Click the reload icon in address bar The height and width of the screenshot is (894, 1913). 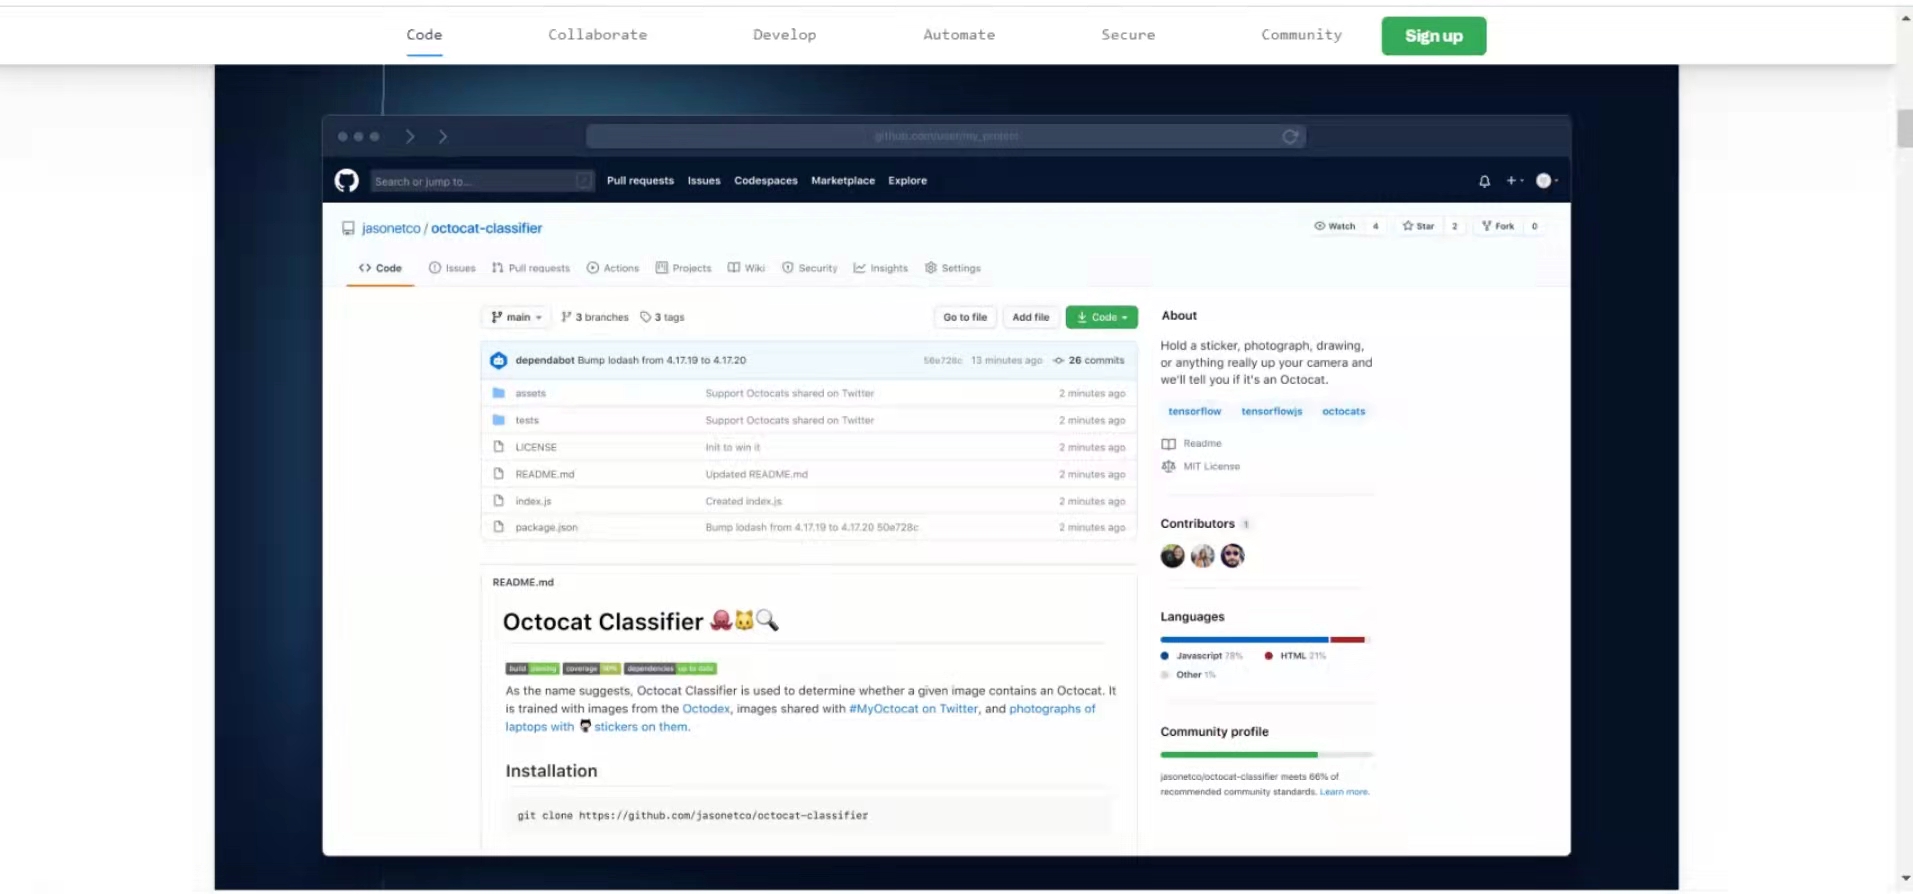pyautogui.click(x=1290, y=136)
